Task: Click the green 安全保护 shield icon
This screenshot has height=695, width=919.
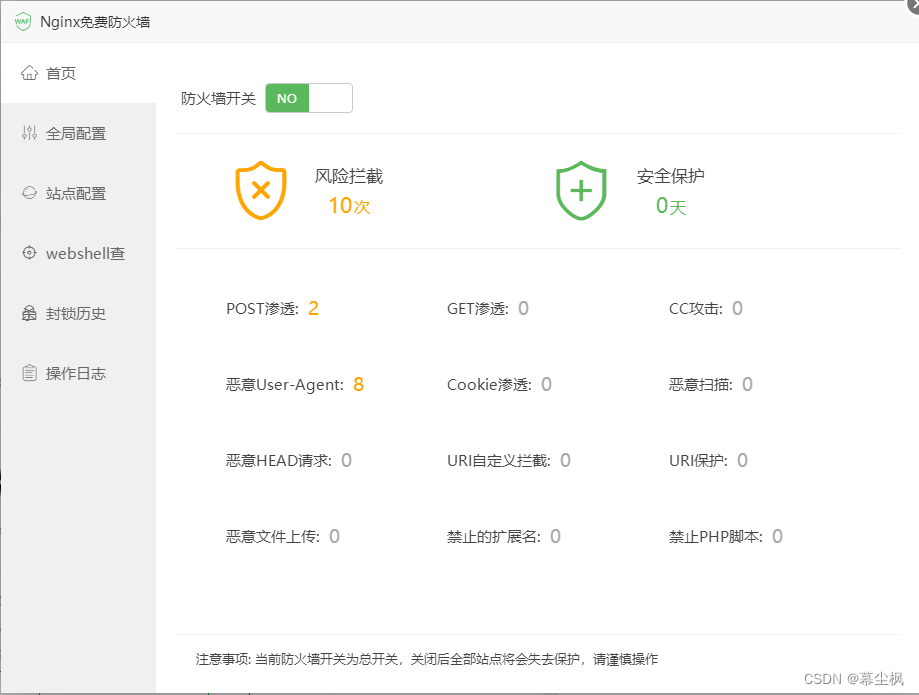Action: pyautogui.click(x=580, y=188)
